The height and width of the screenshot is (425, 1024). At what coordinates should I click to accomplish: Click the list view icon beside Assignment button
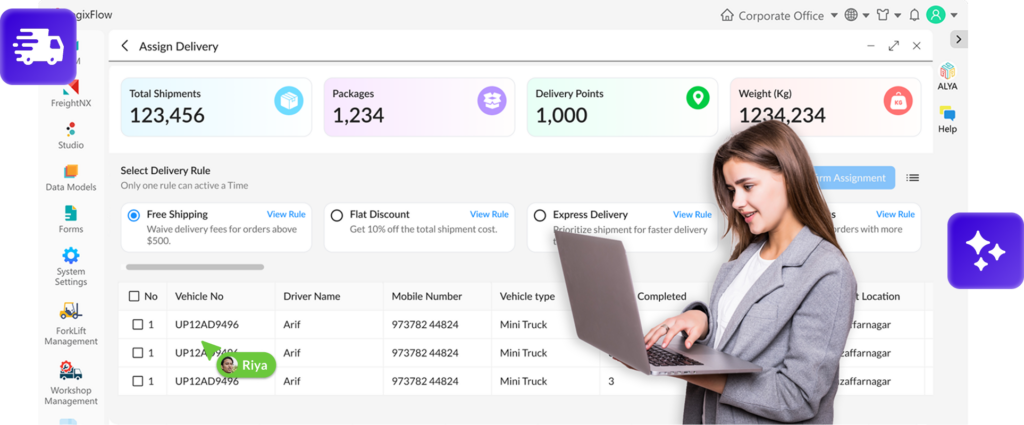click(912, 178)
